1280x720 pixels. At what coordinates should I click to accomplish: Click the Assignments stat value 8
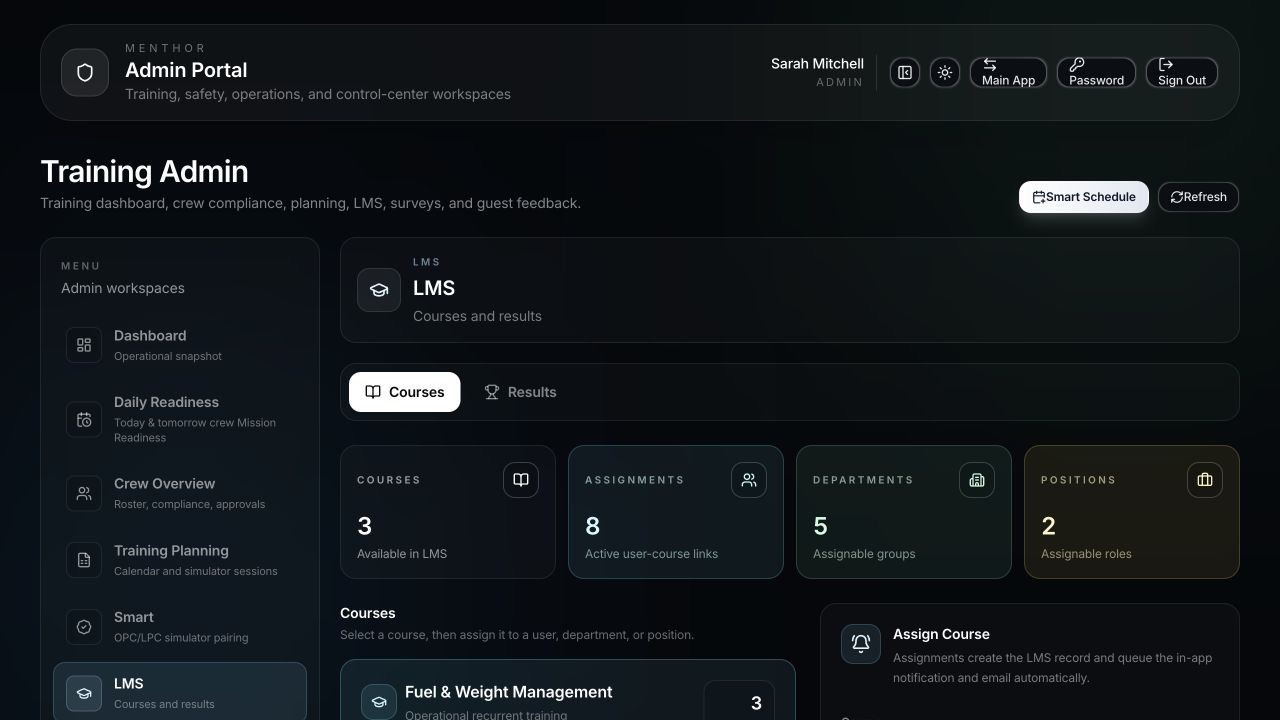click(x=593, y=526)
